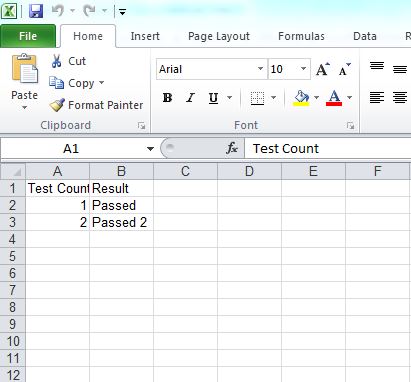Expand the Name Box dropdown arrow
411x382 pixels.
click(150, 149)
